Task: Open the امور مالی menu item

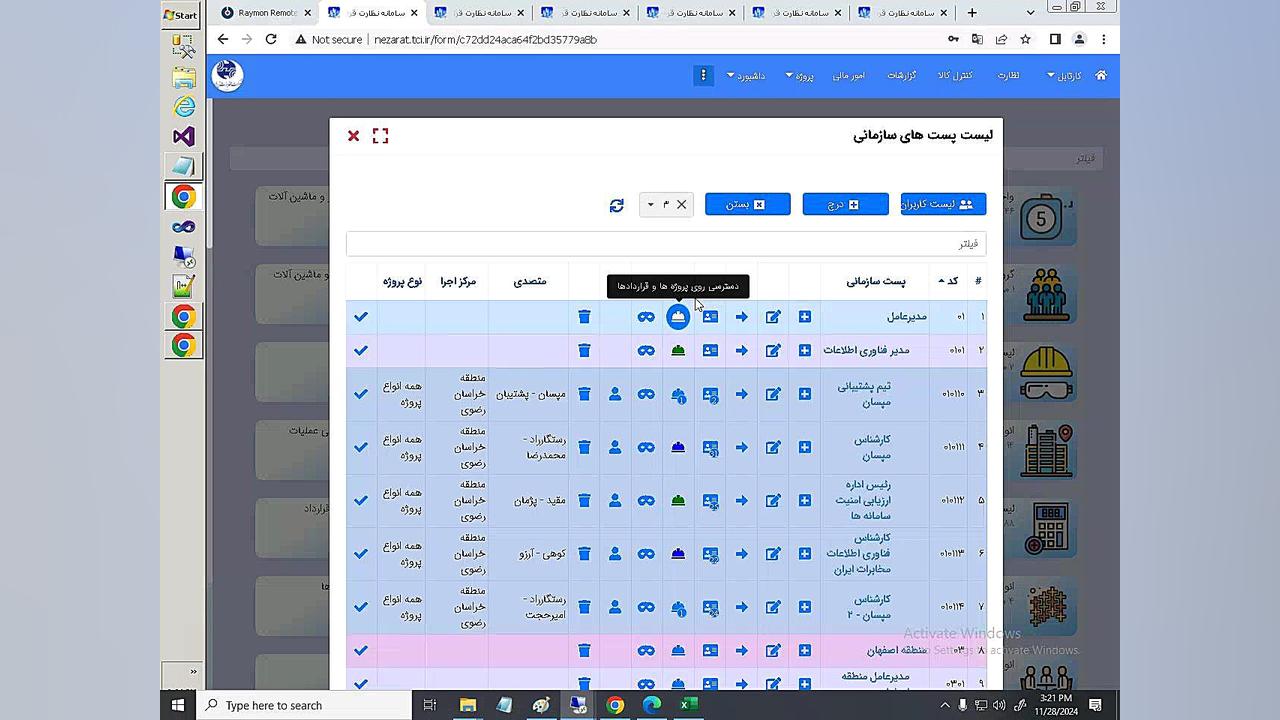Action: point(848,76)
